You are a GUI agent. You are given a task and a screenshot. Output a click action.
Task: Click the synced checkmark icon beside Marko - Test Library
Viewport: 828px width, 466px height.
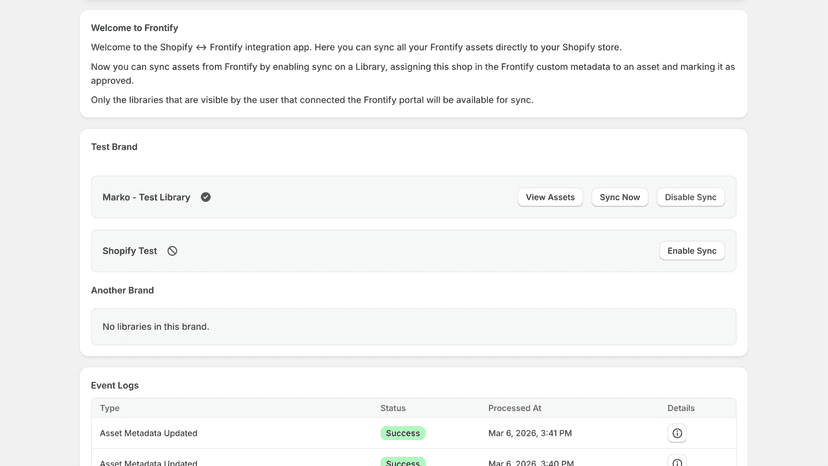click(x=205, y=197)
